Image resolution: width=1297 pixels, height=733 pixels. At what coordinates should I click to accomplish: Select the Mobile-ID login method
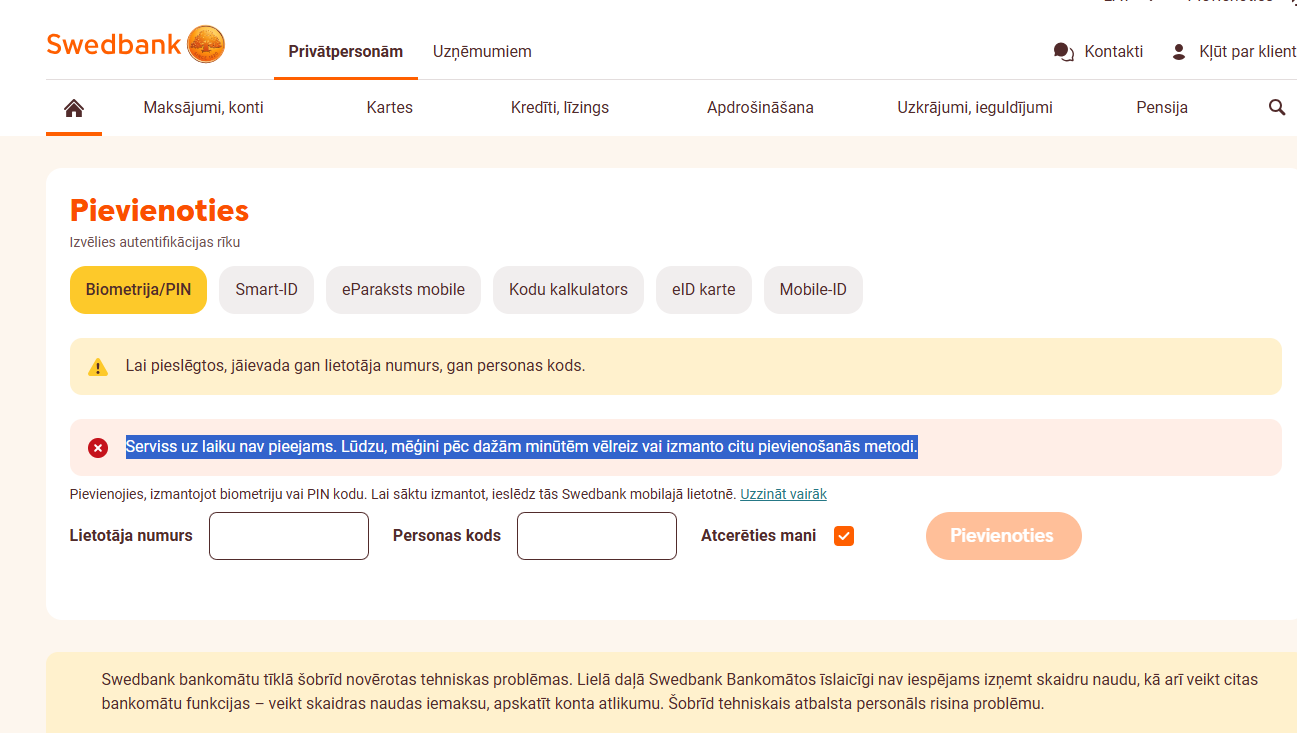coord(813,290)
